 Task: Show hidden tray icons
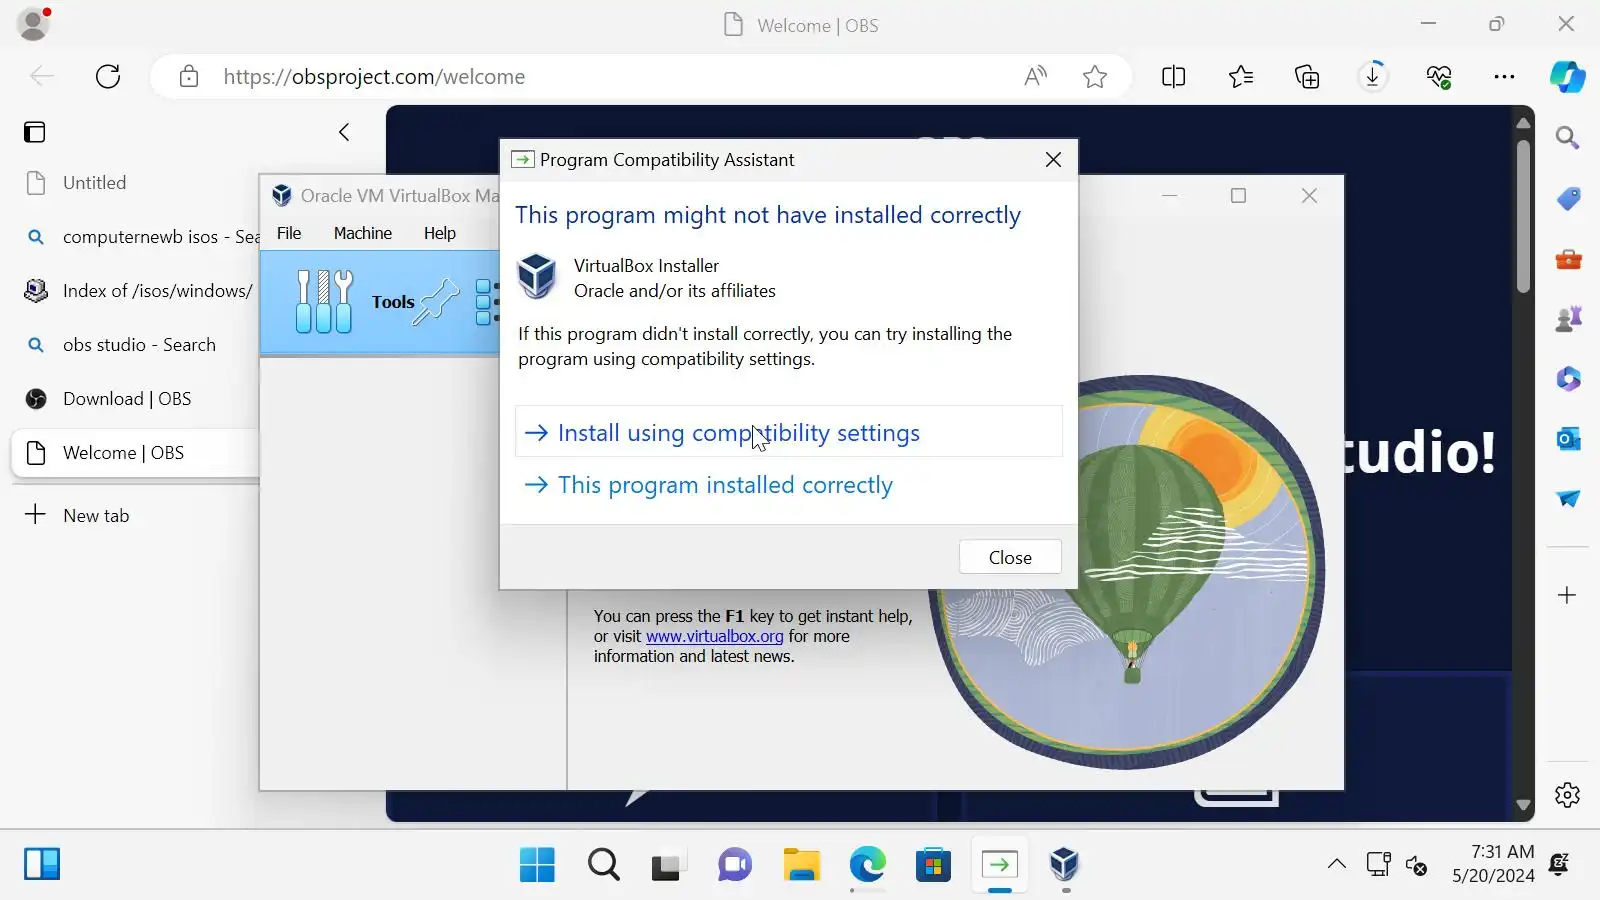[x=1336, y=864]
